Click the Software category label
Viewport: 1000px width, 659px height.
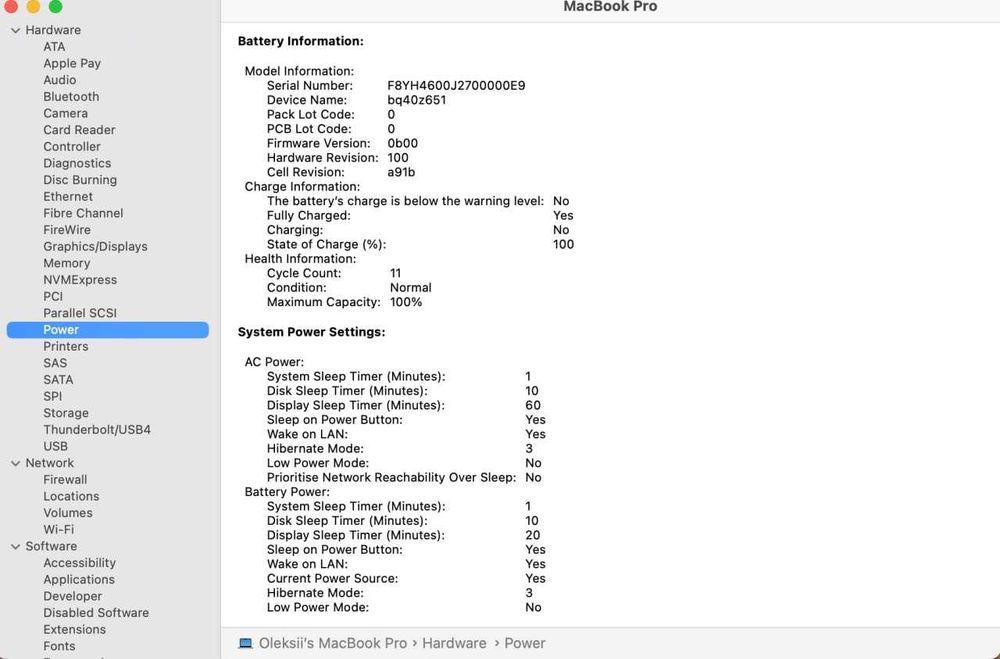(x=51, y=546)
